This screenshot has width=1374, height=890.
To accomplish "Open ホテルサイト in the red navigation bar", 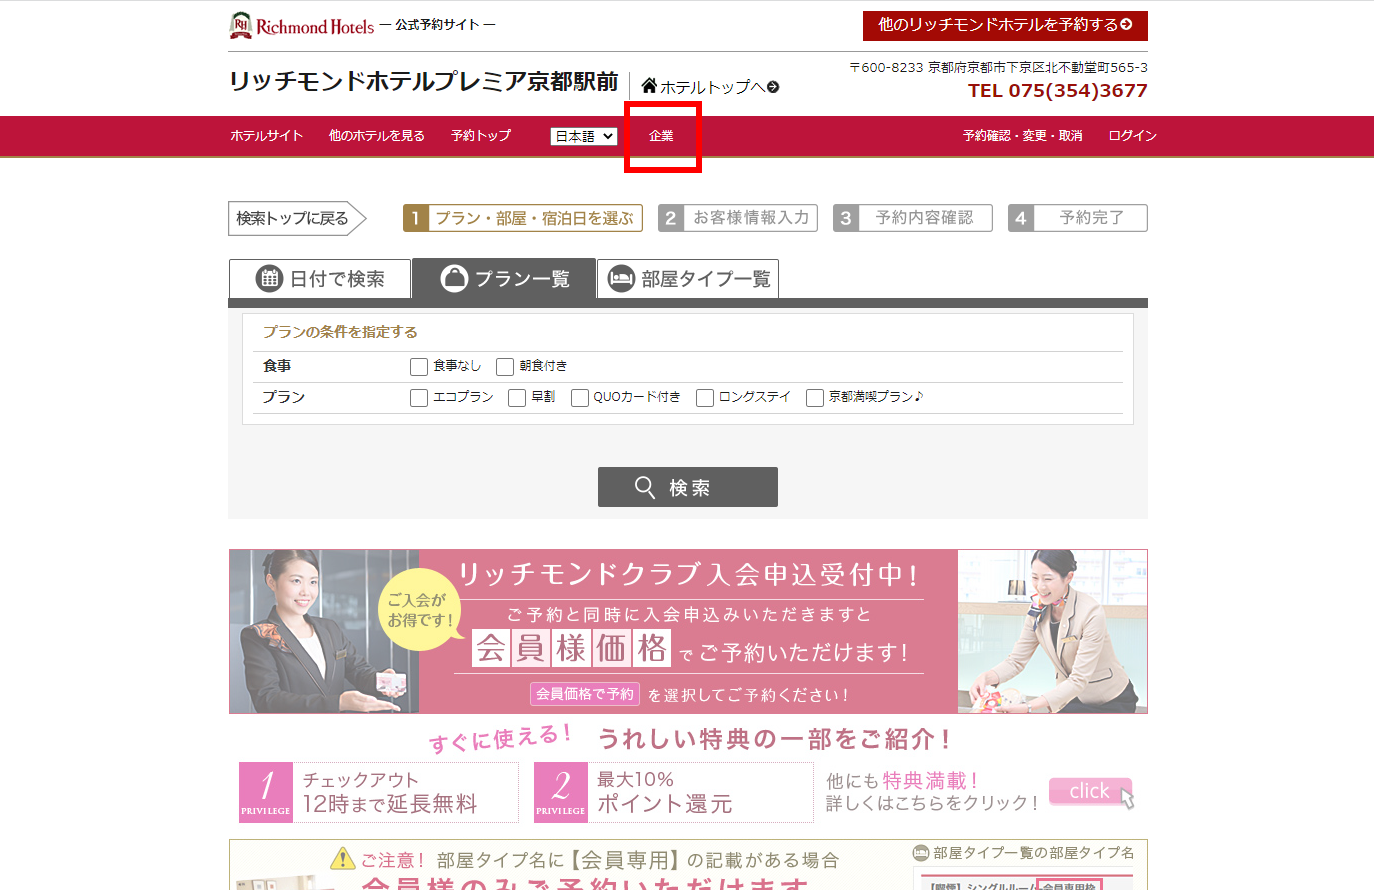I will [266, 136].
